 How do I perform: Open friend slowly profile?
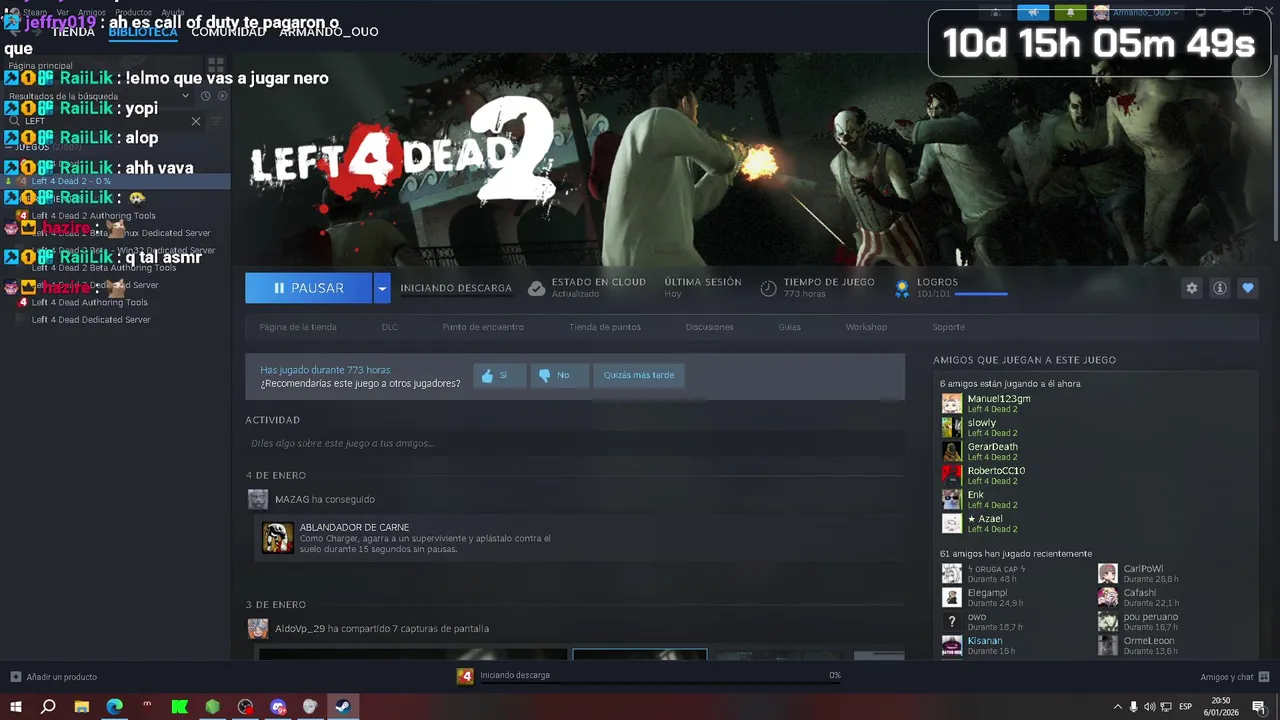pos(982,423)
